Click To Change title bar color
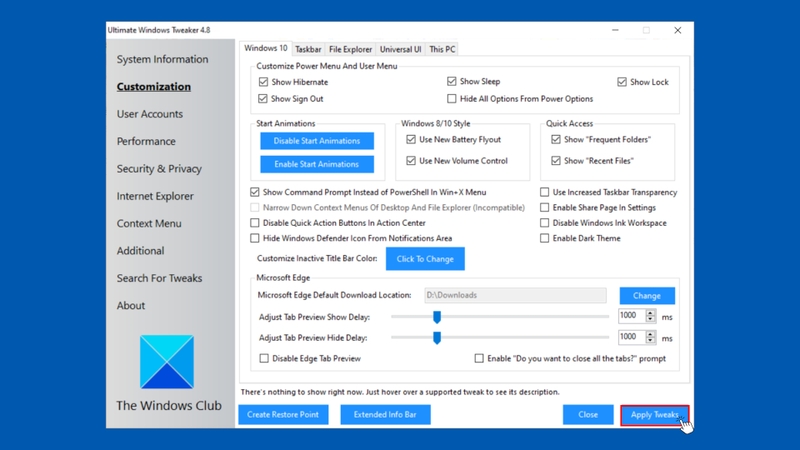This screenshot has width=800, height=450. pos(425,259)
